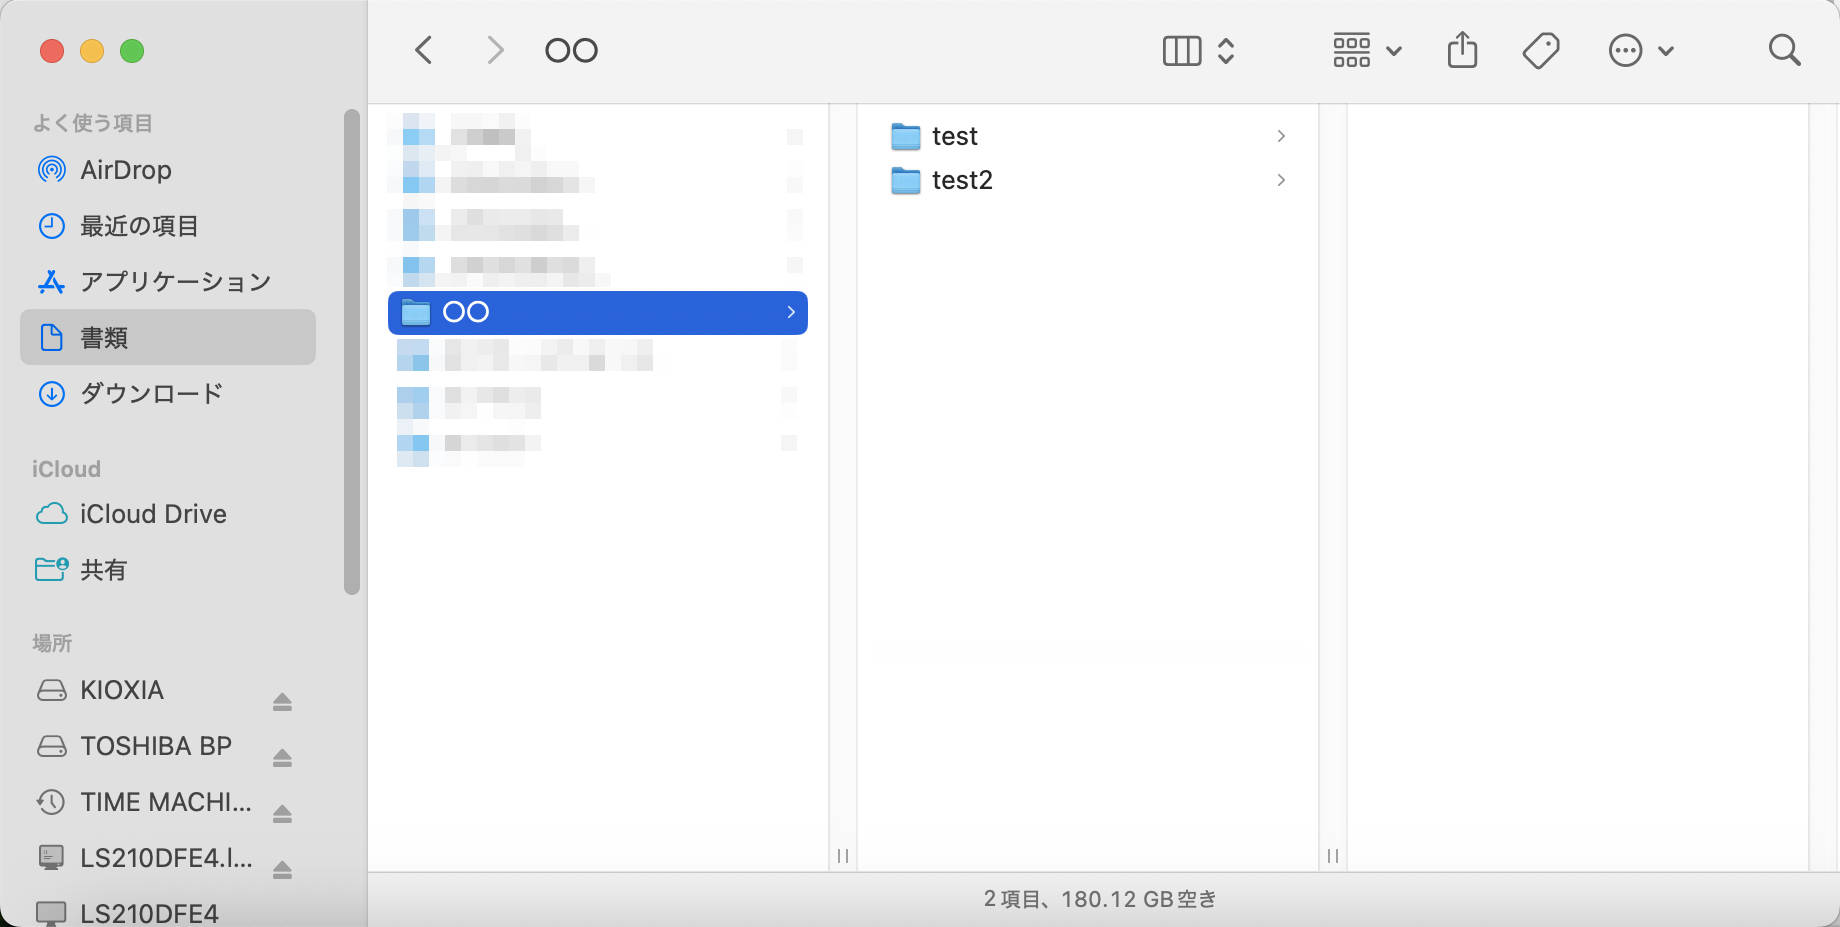Select 共有 under iCloud

click(104, 570)
